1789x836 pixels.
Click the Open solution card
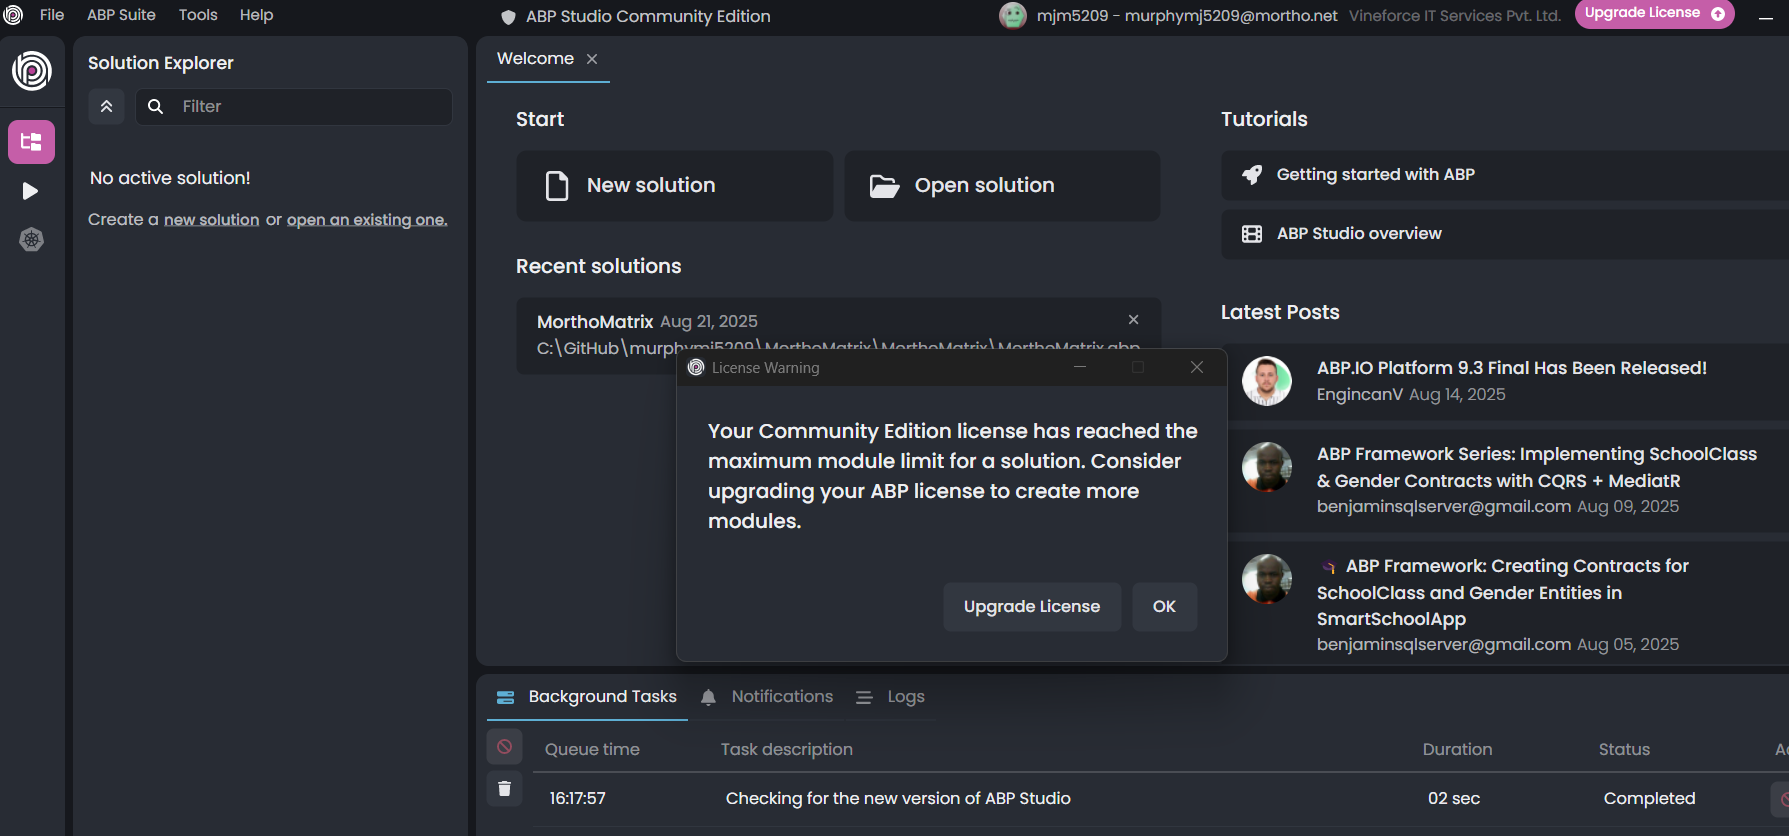click(x=1002, y=186)
